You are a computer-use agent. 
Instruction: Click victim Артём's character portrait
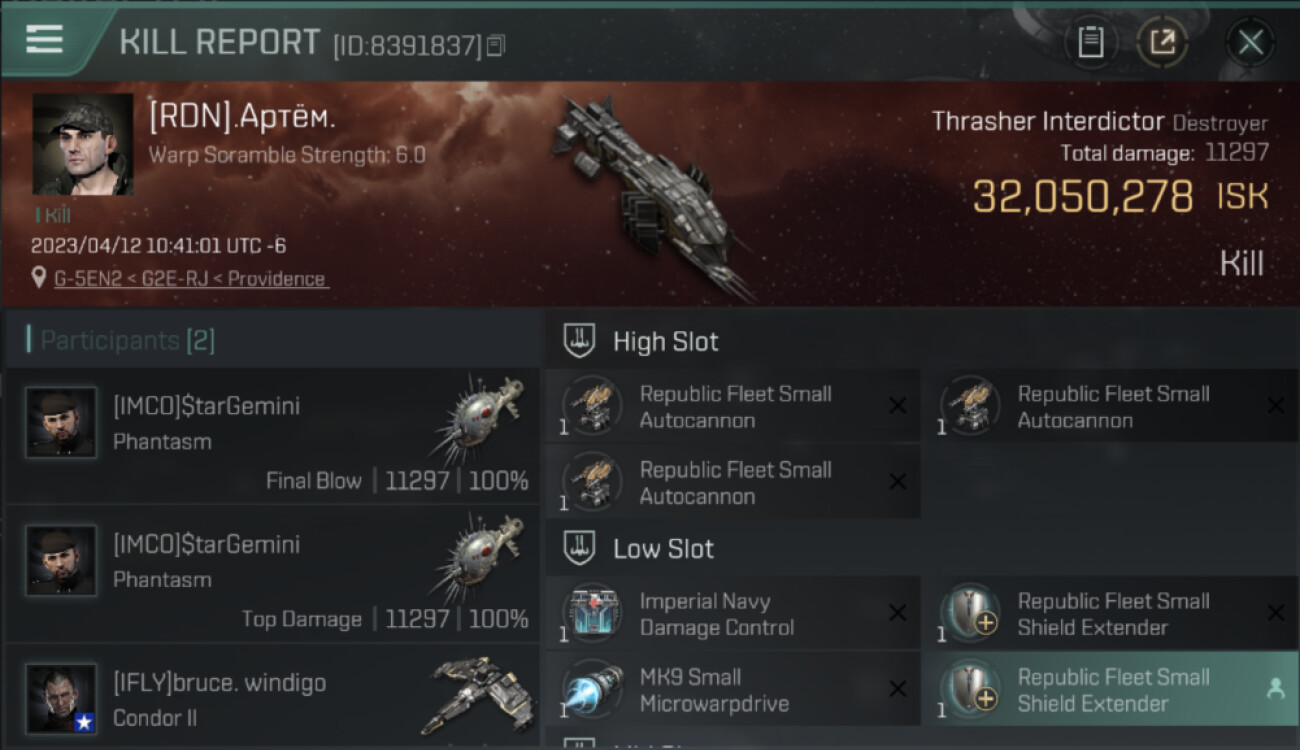click(x=83, y=145)
